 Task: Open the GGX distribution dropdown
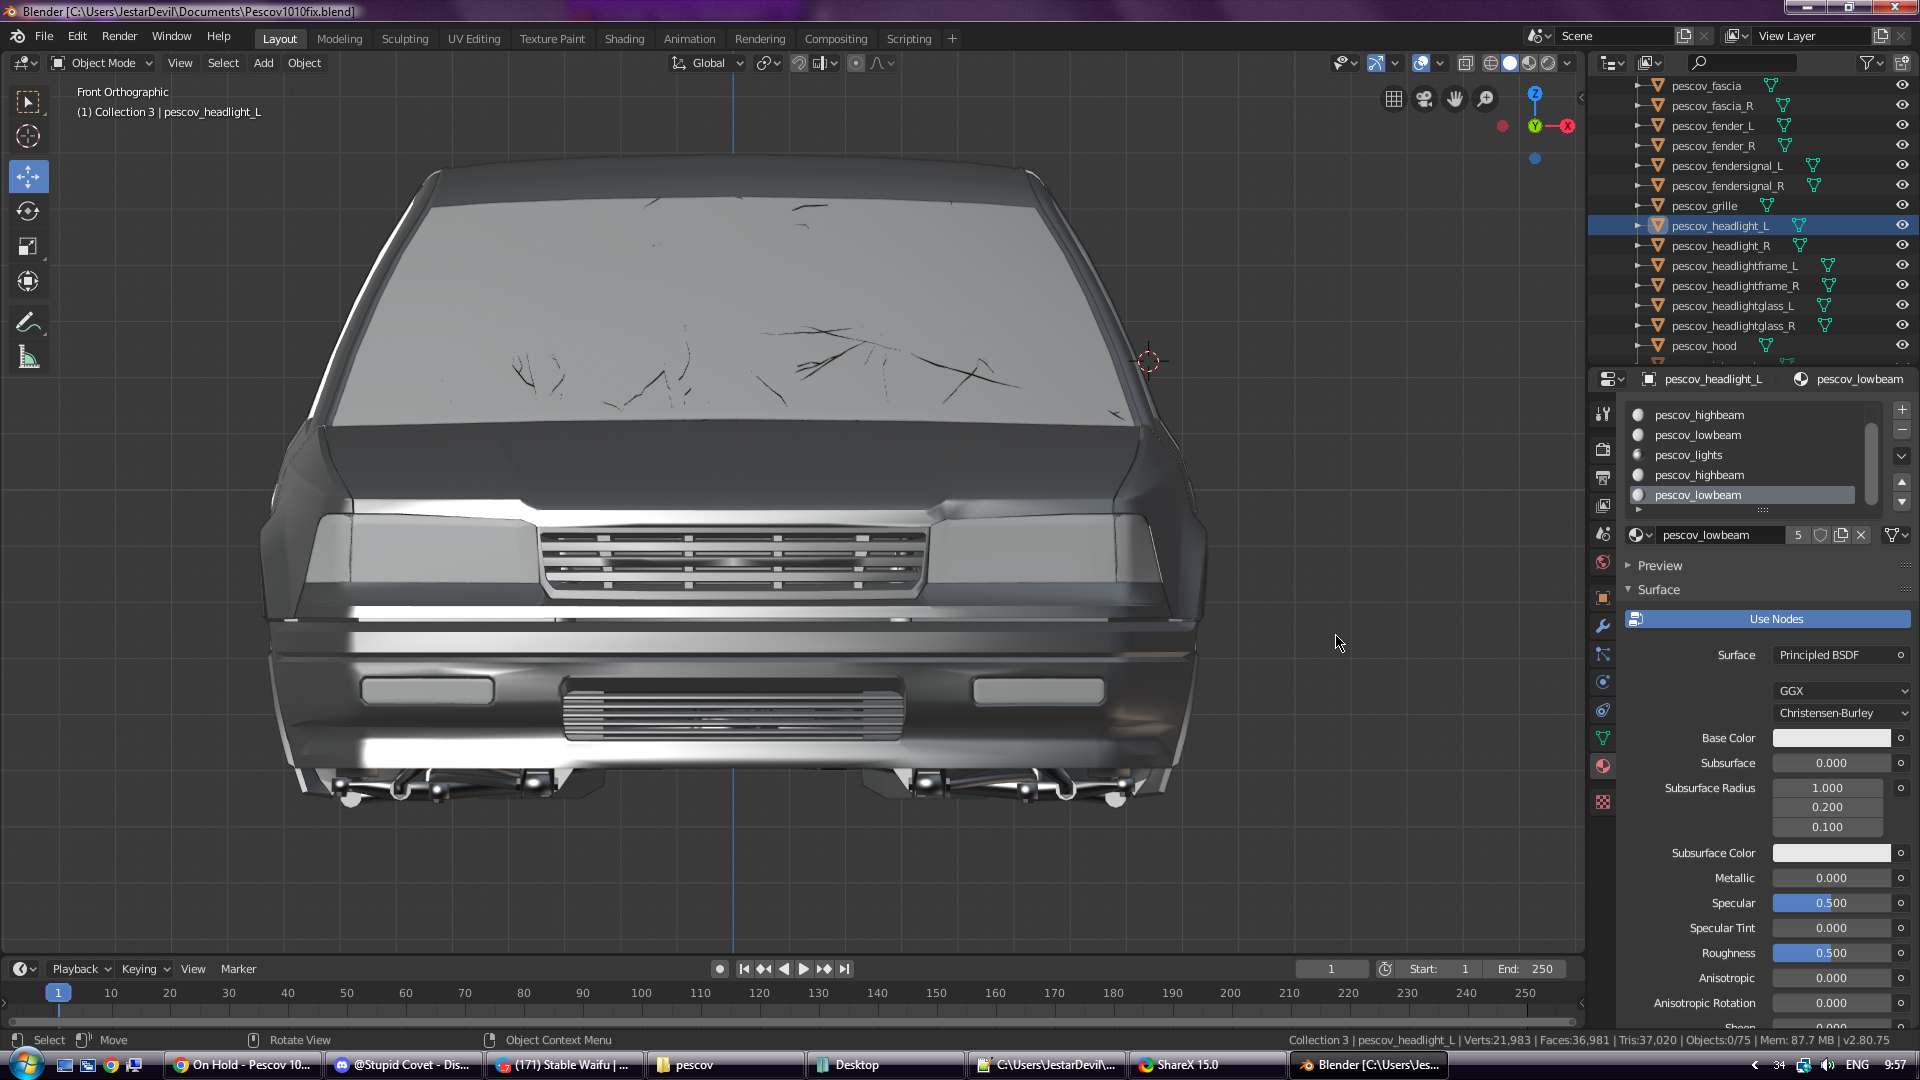point(1842,691)
